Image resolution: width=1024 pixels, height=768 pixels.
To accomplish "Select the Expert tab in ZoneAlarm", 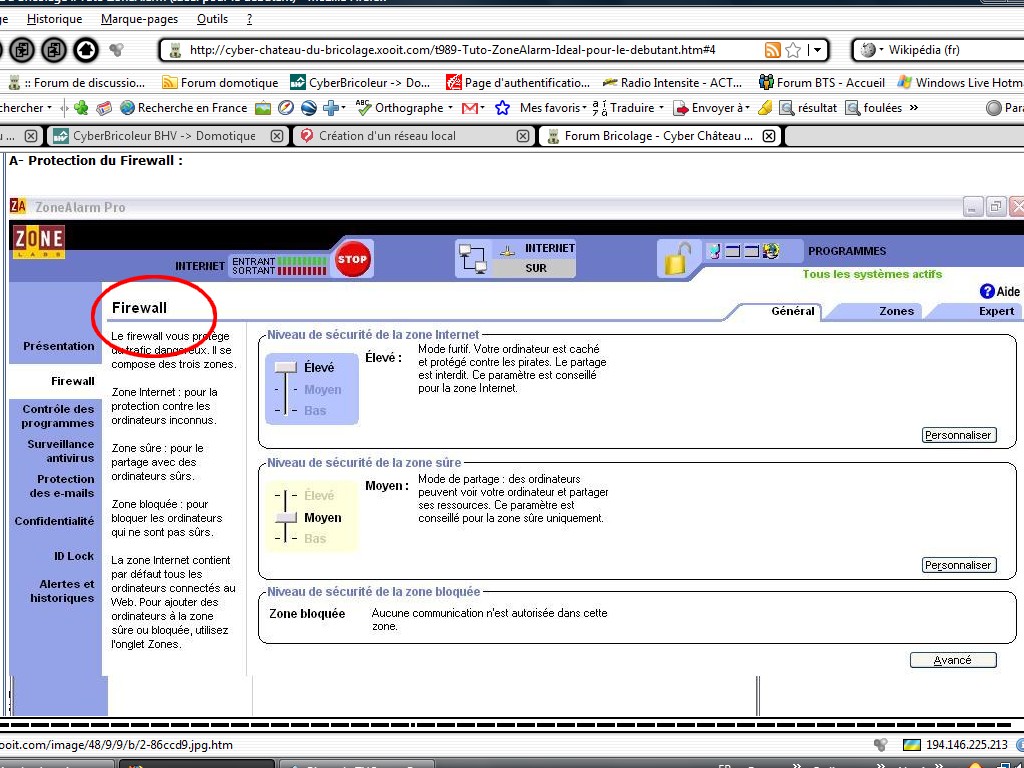I will (996, 311).
